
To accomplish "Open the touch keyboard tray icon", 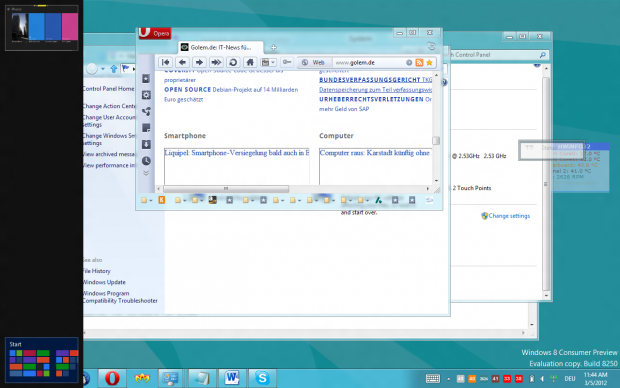I will (433, 379).
